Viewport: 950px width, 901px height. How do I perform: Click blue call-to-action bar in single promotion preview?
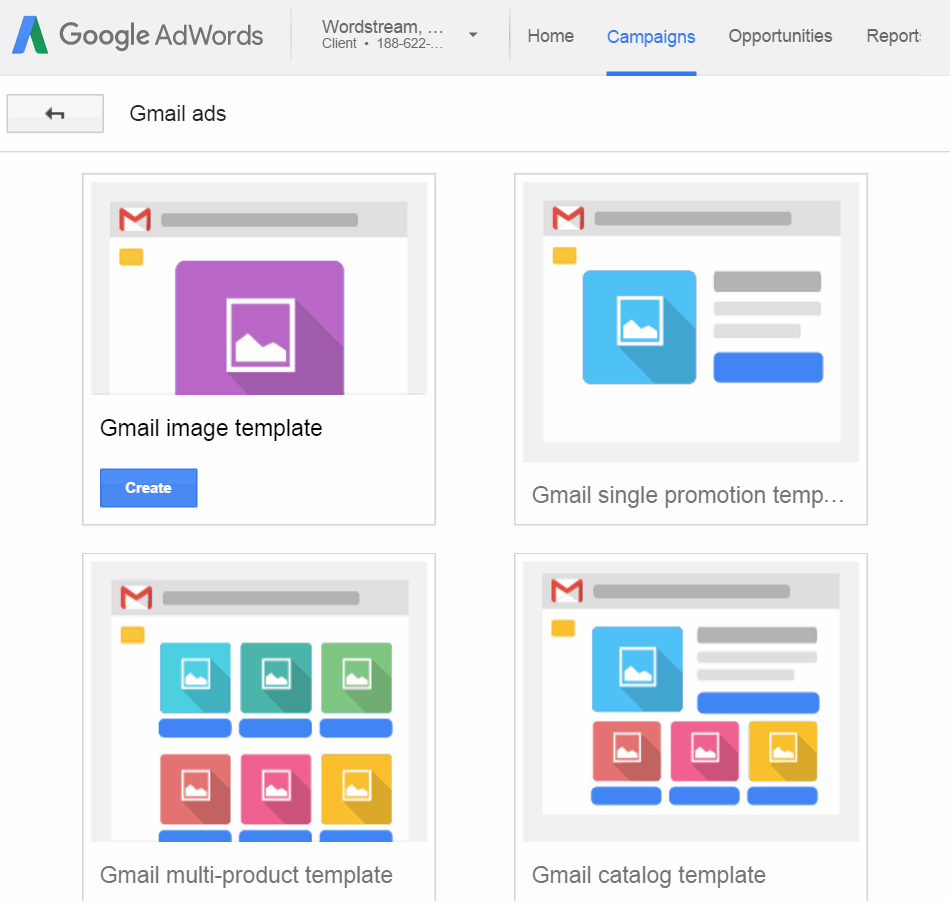(x=768, y=367)
